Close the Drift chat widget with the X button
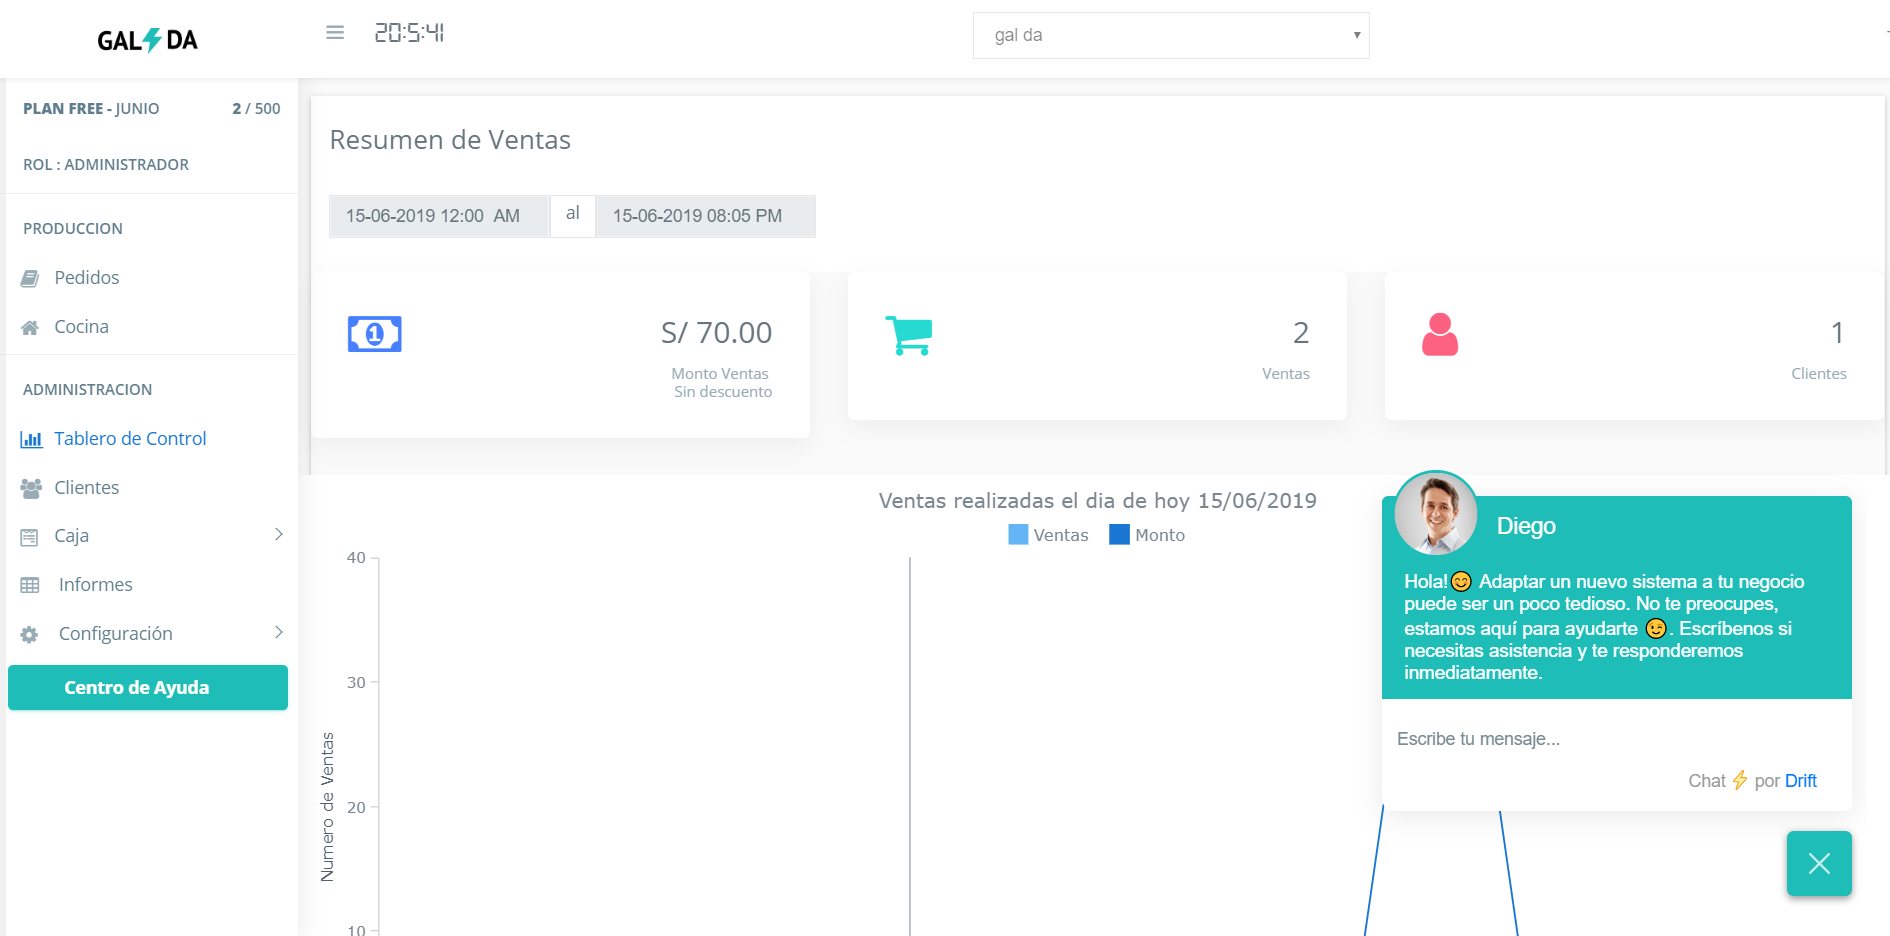This screenshot has width=1890, height=936. pyautogui.click(x=1819, y=863)
